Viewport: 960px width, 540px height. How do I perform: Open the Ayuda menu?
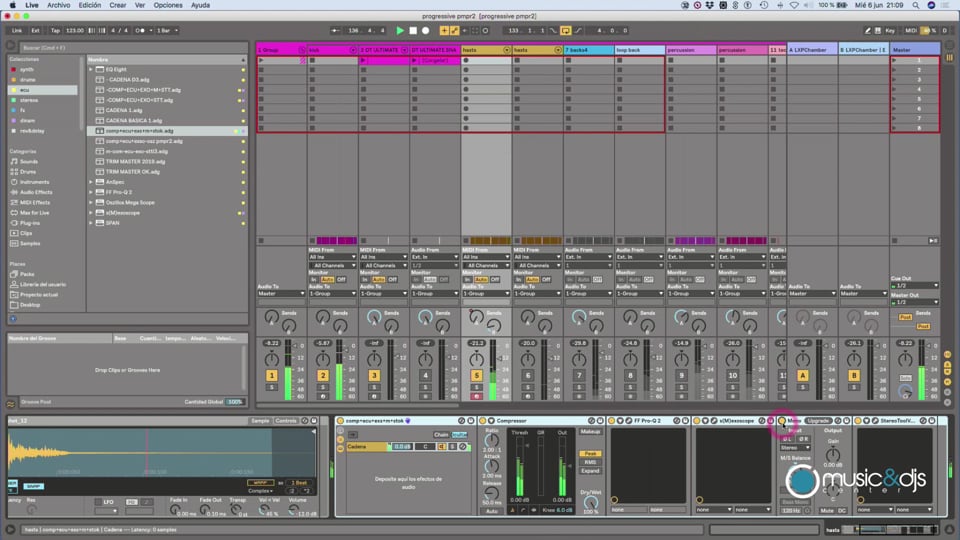200,5
